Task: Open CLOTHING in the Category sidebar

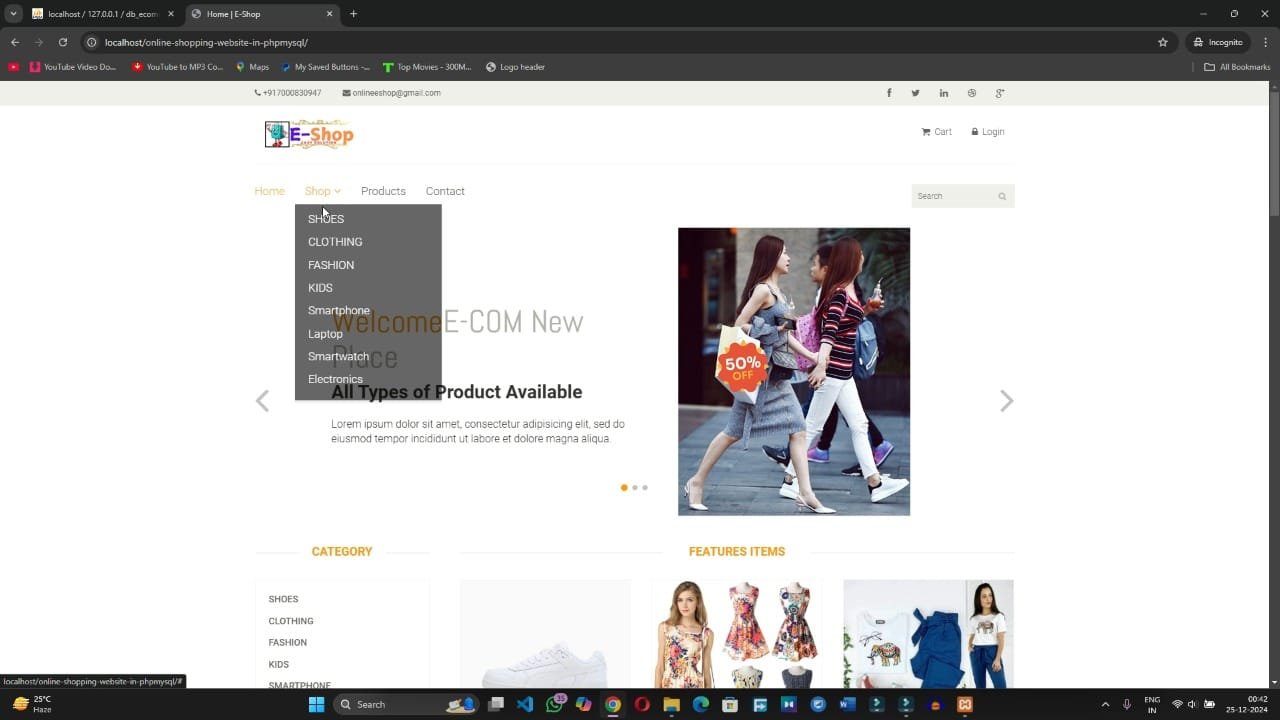Action: click(291, 621)
